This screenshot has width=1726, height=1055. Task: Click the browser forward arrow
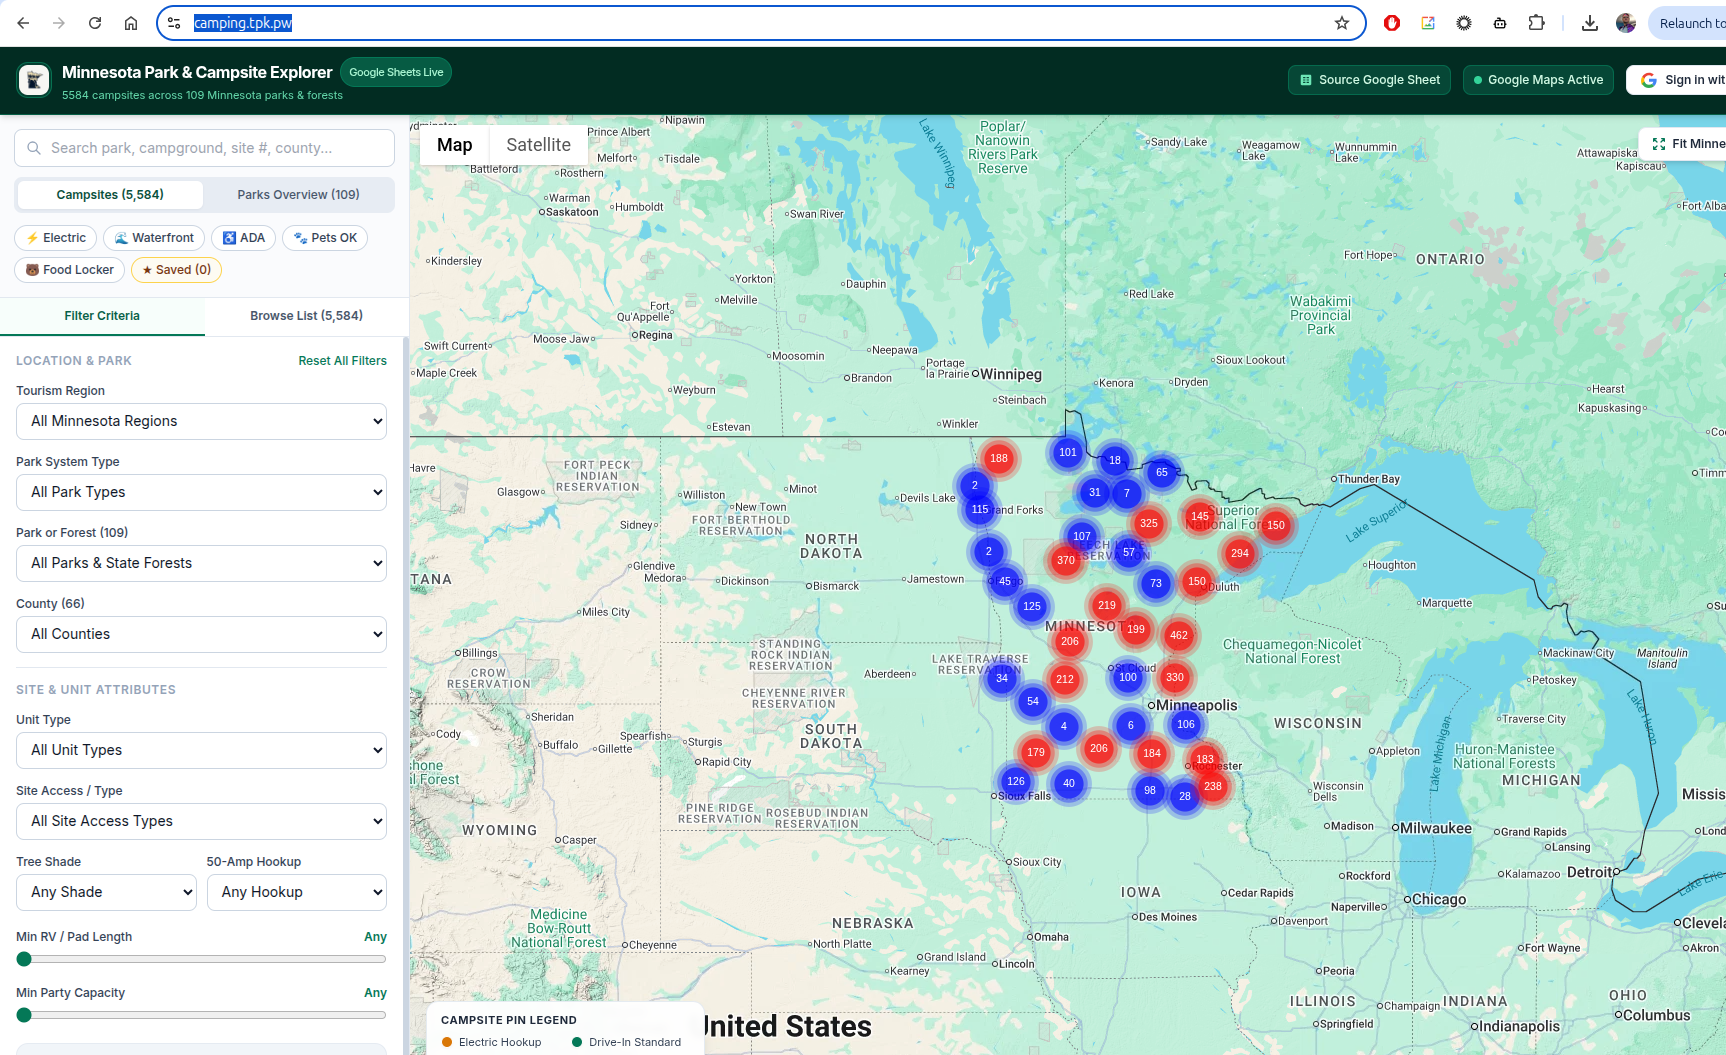point(59,23)
